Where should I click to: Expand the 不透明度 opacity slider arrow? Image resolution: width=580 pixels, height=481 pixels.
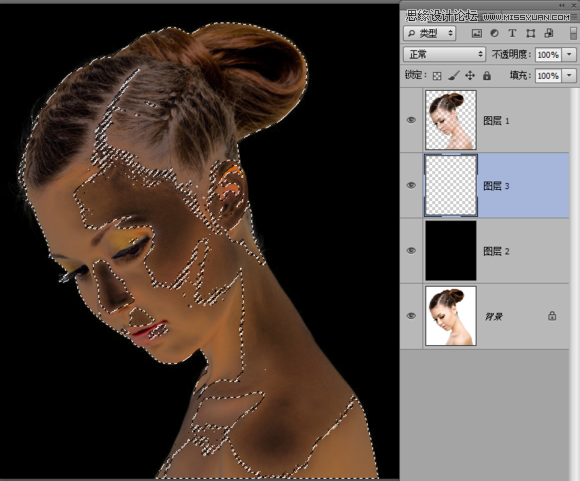click(x=569, y=55)
